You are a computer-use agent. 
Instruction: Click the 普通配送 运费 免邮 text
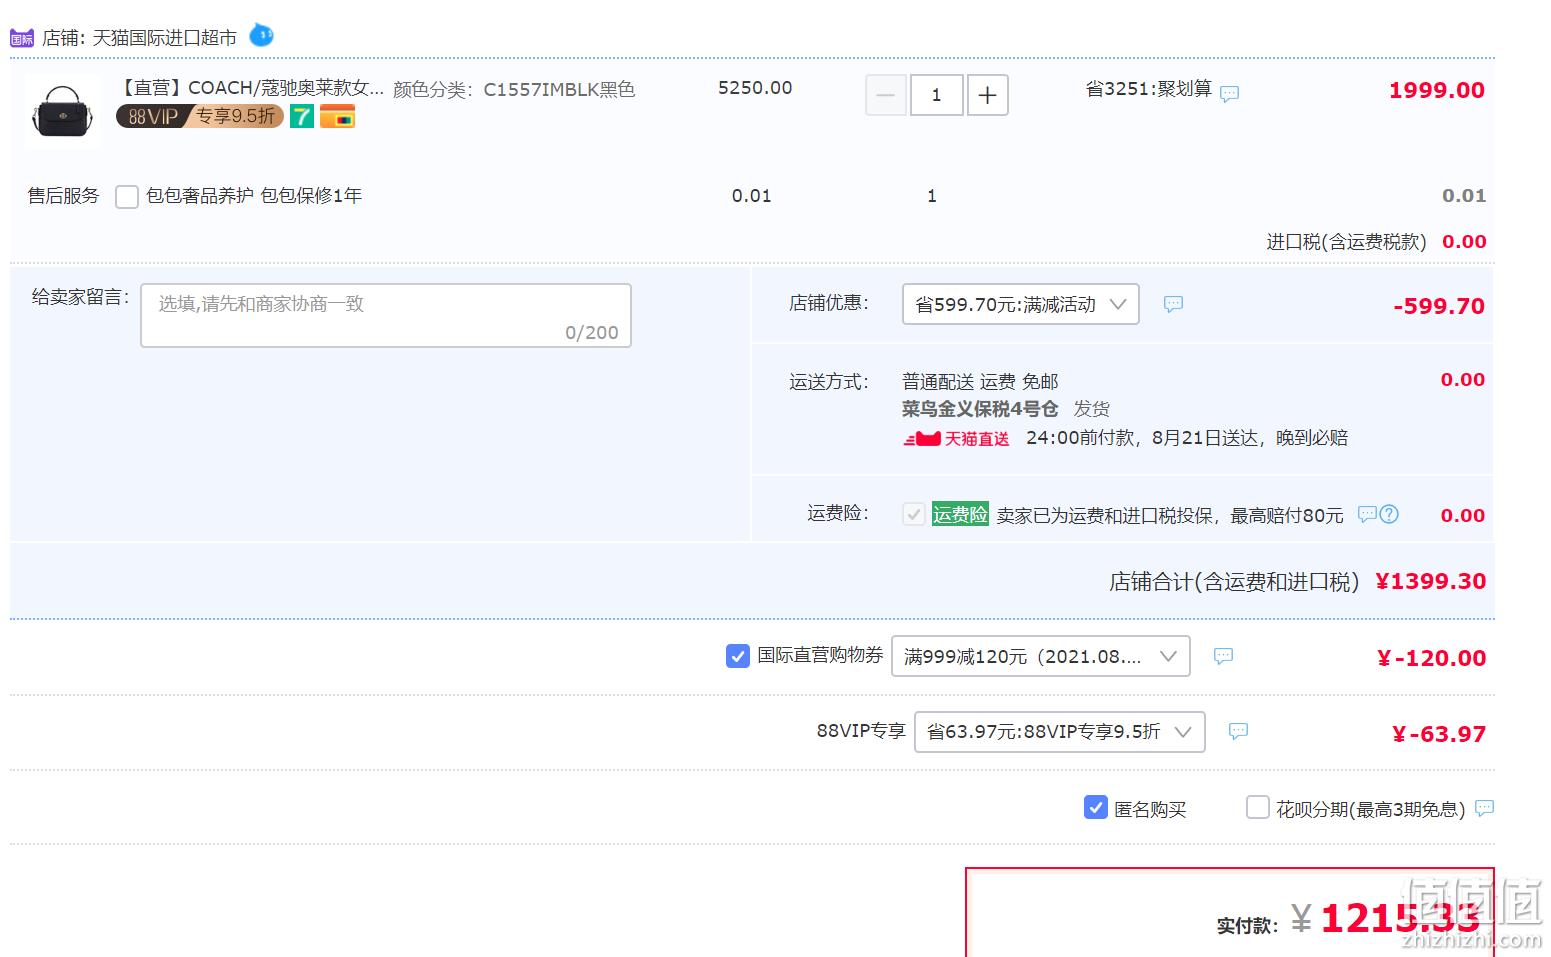[x=980, y=381]
